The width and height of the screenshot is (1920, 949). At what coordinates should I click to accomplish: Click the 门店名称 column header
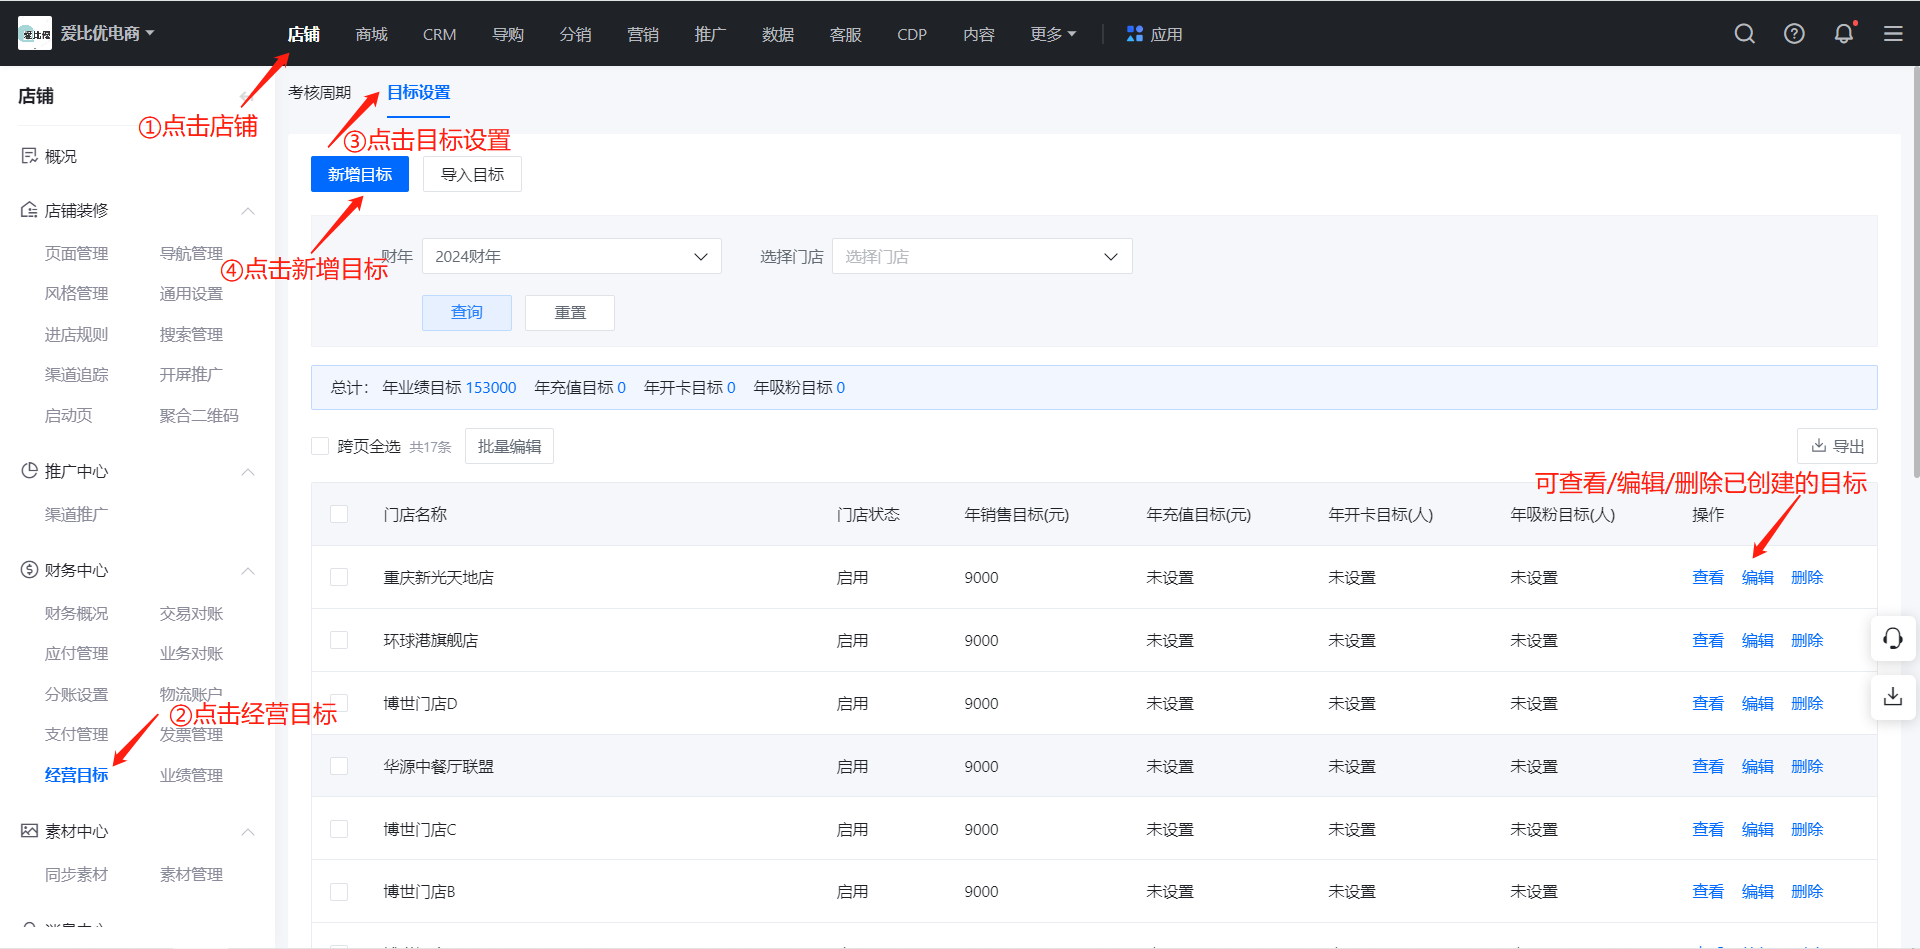(415, 514)
